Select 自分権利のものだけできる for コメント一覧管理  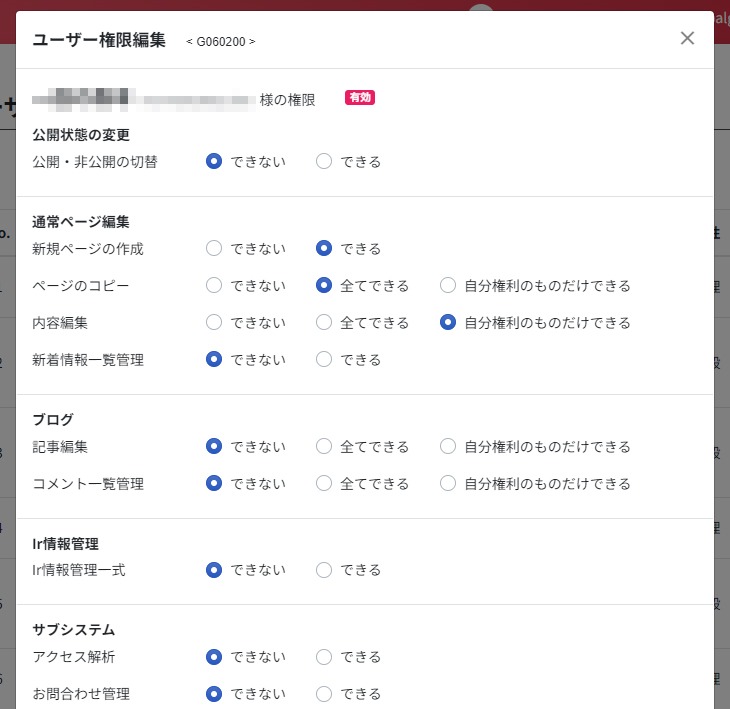tap(448, 483)
